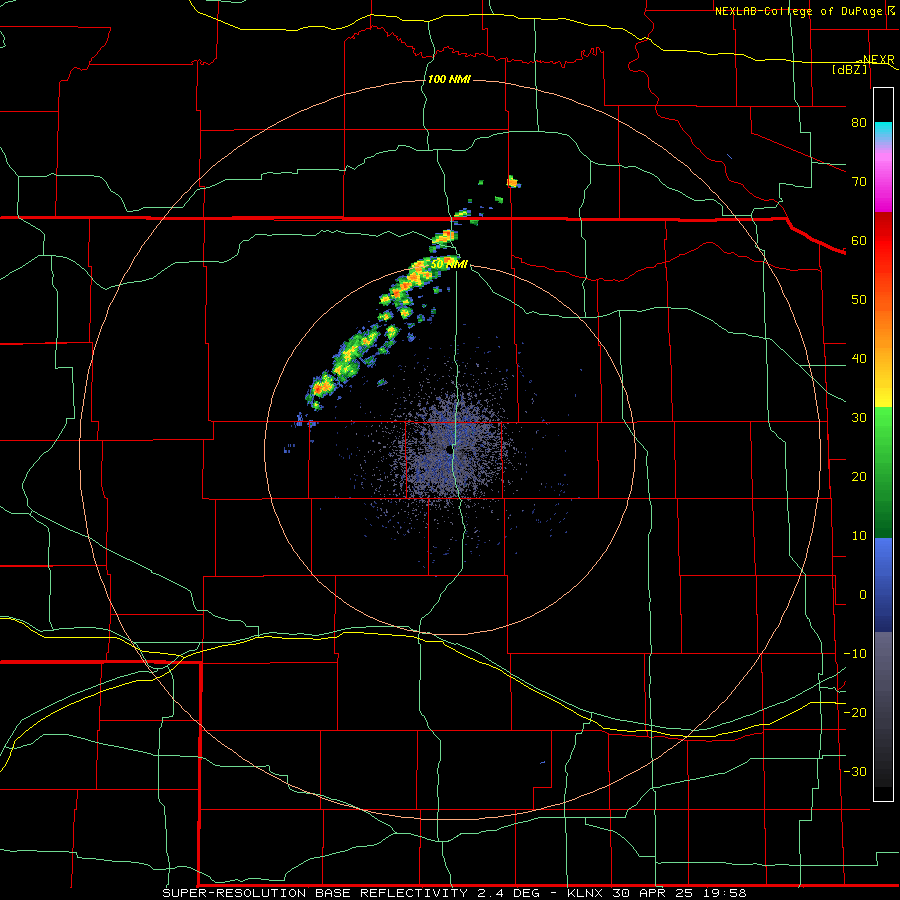Viewport: 900px width, 900px height.
Task: Click the -10 value on the dBZ scale
Action: pyautogui.click(x=855, y=654)
